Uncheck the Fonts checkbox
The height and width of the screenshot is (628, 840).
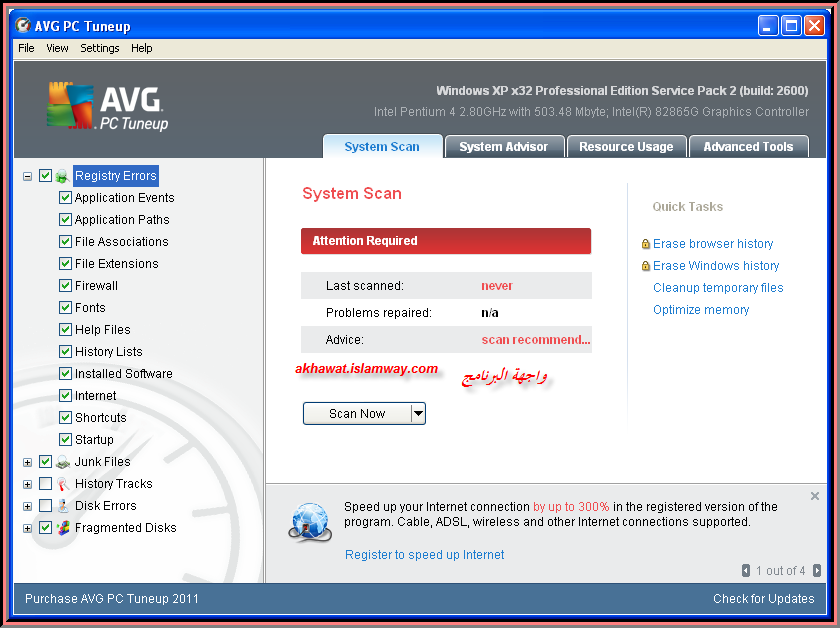[x=65, y=308]
